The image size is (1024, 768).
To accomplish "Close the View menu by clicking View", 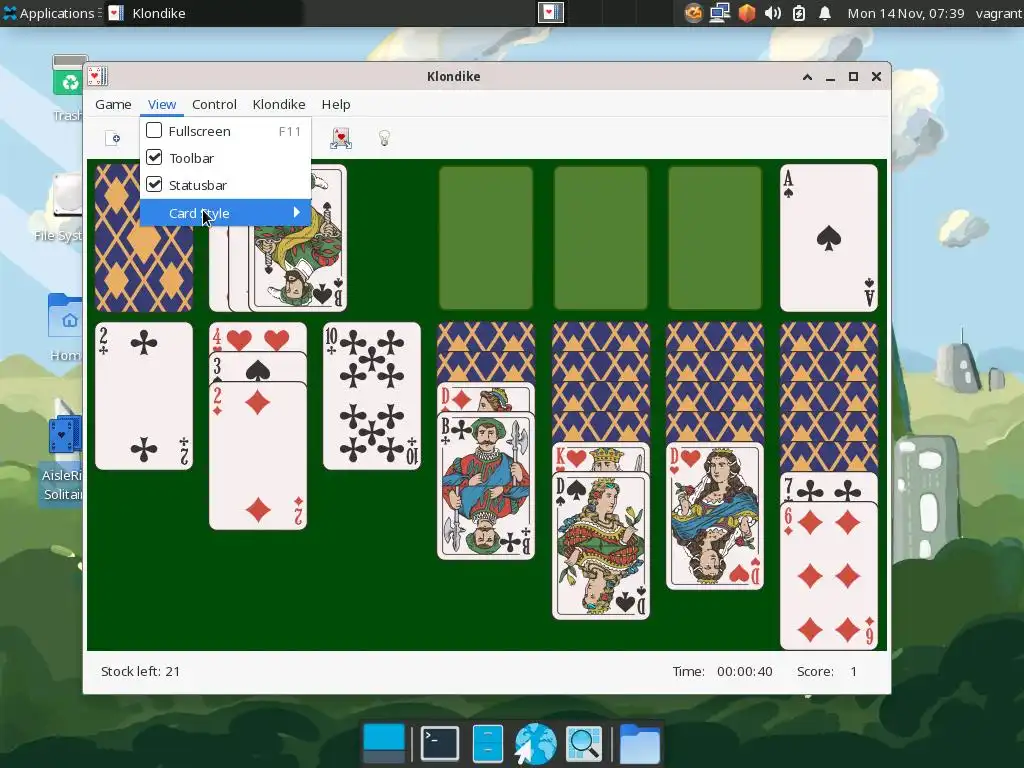I will click(161, 104).
